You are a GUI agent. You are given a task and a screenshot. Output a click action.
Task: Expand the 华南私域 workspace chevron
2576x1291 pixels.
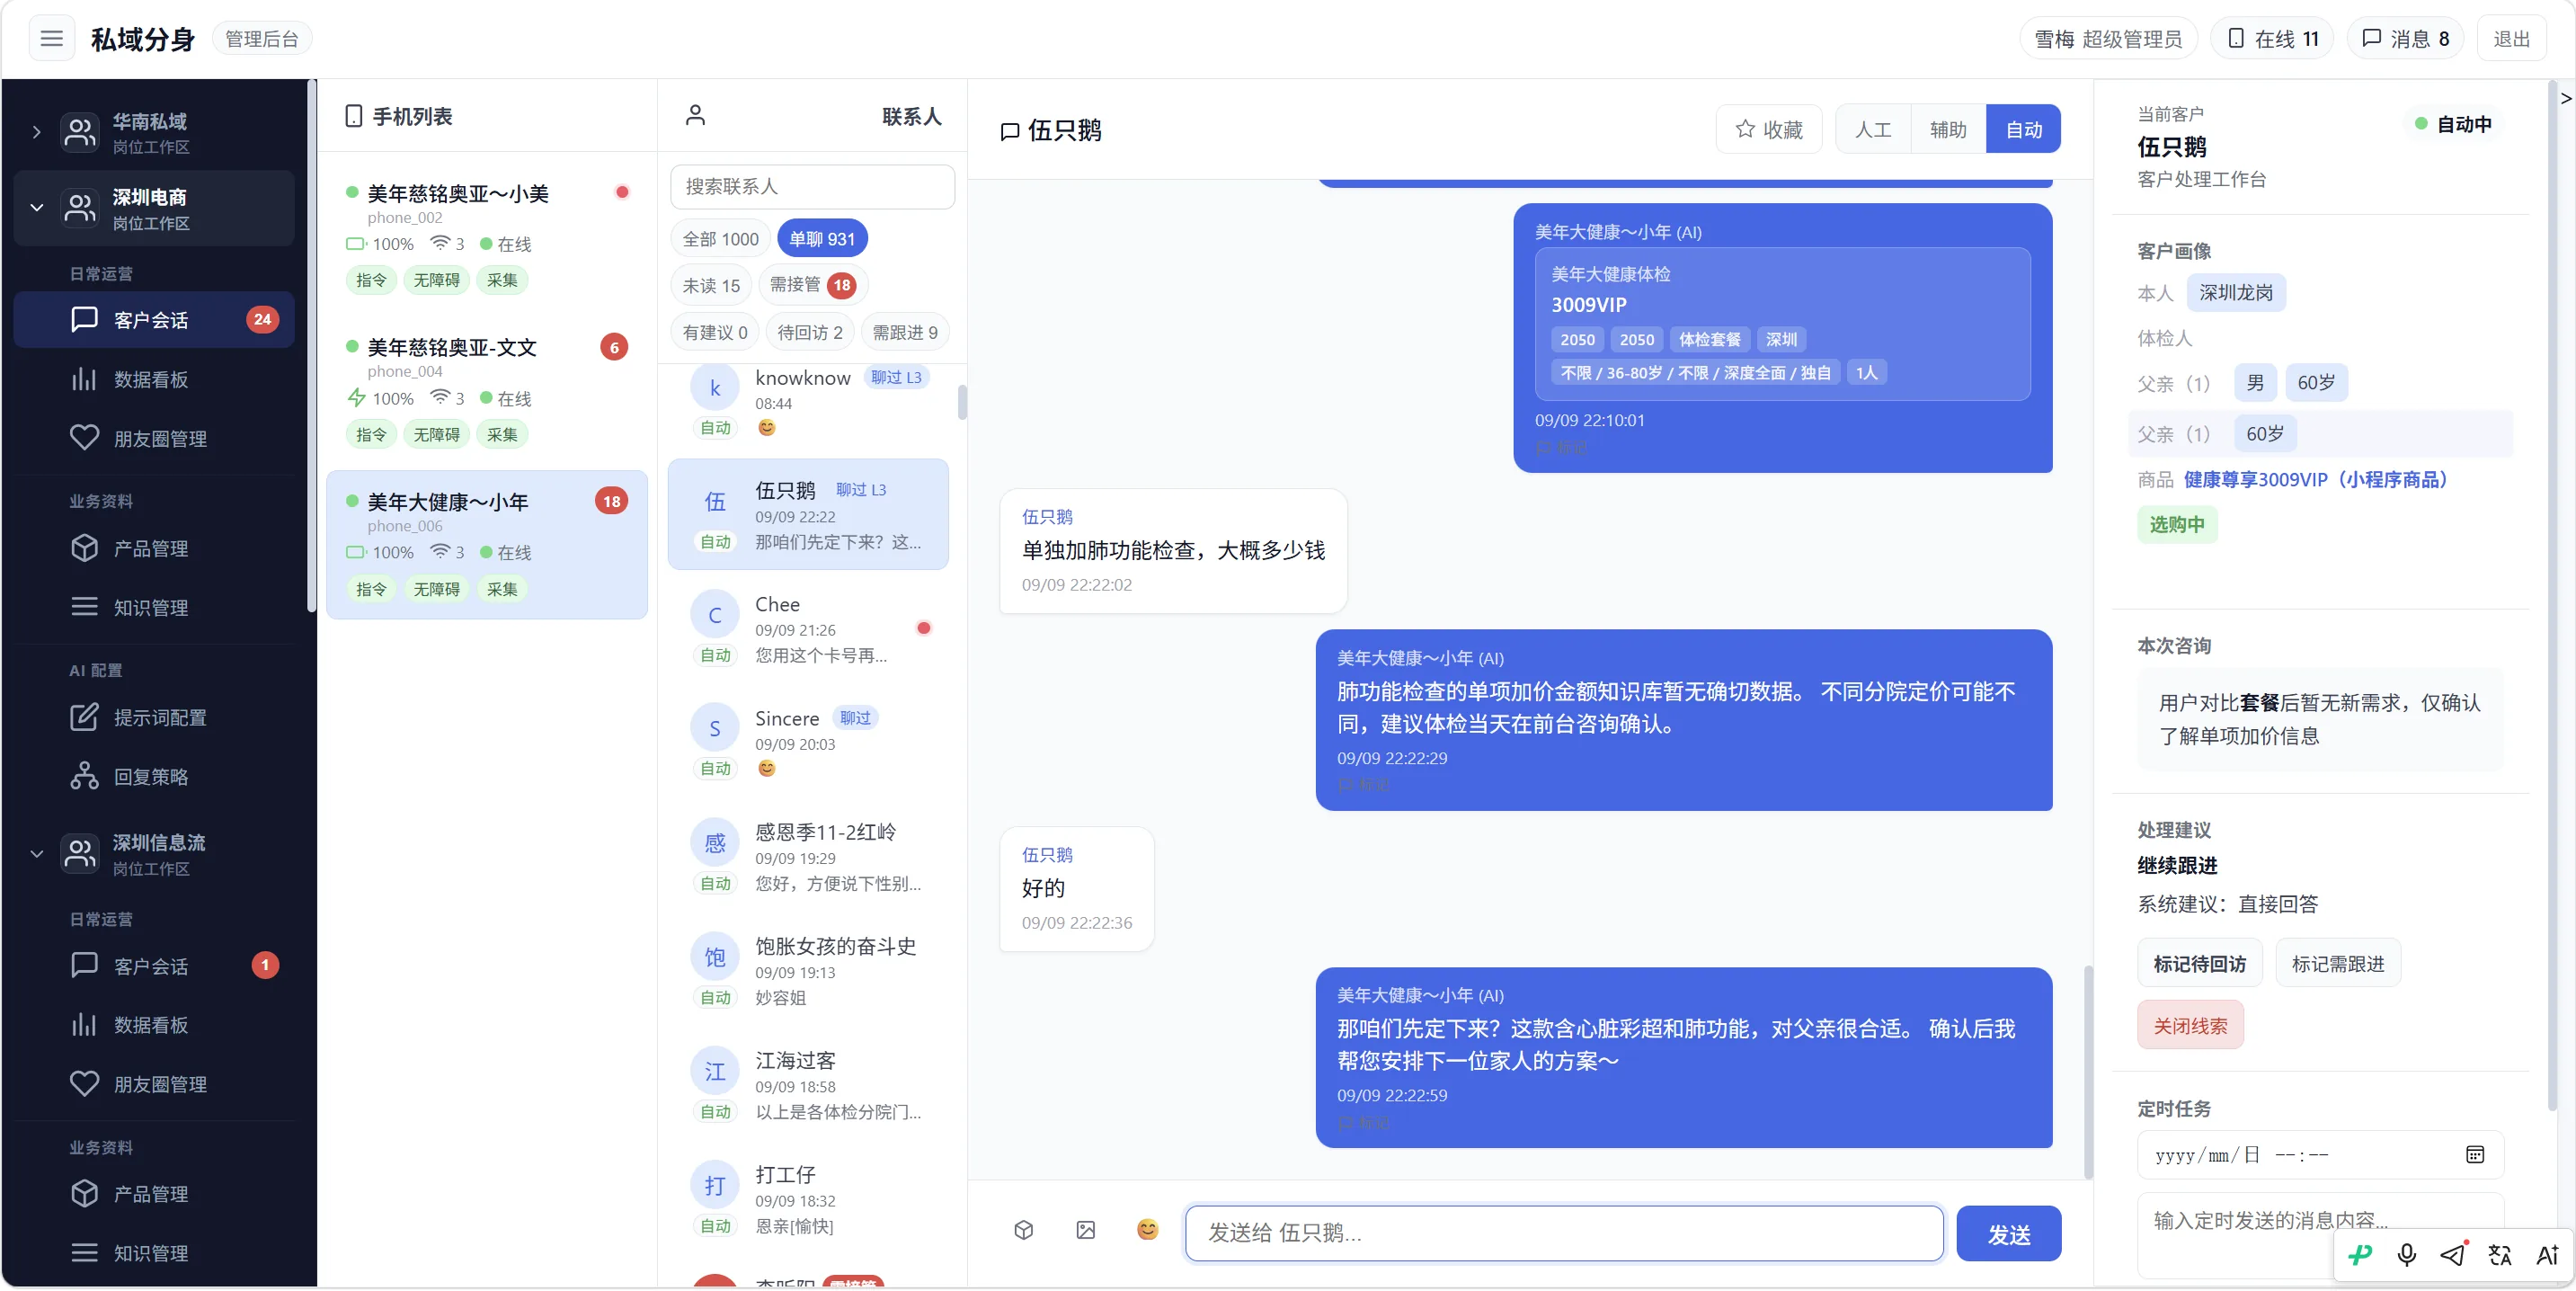pyautogui.click(x=37, y=132)
